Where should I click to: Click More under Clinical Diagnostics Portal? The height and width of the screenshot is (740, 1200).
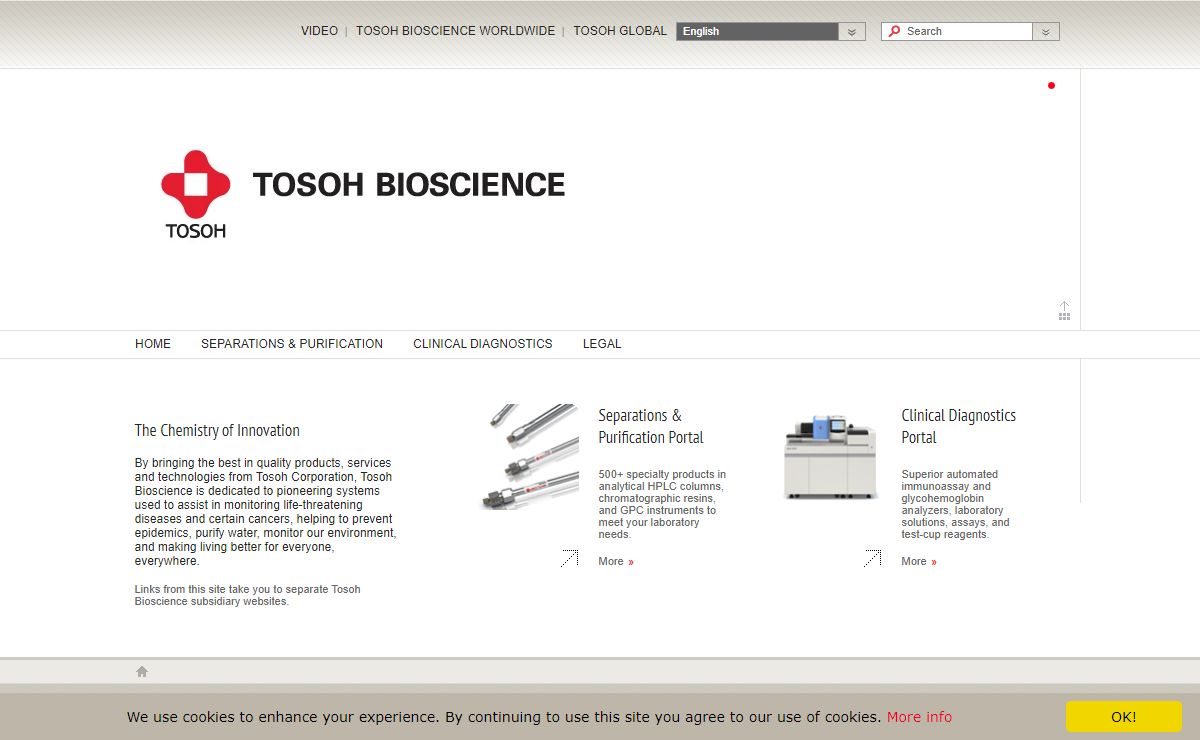(x=919, y=562)
